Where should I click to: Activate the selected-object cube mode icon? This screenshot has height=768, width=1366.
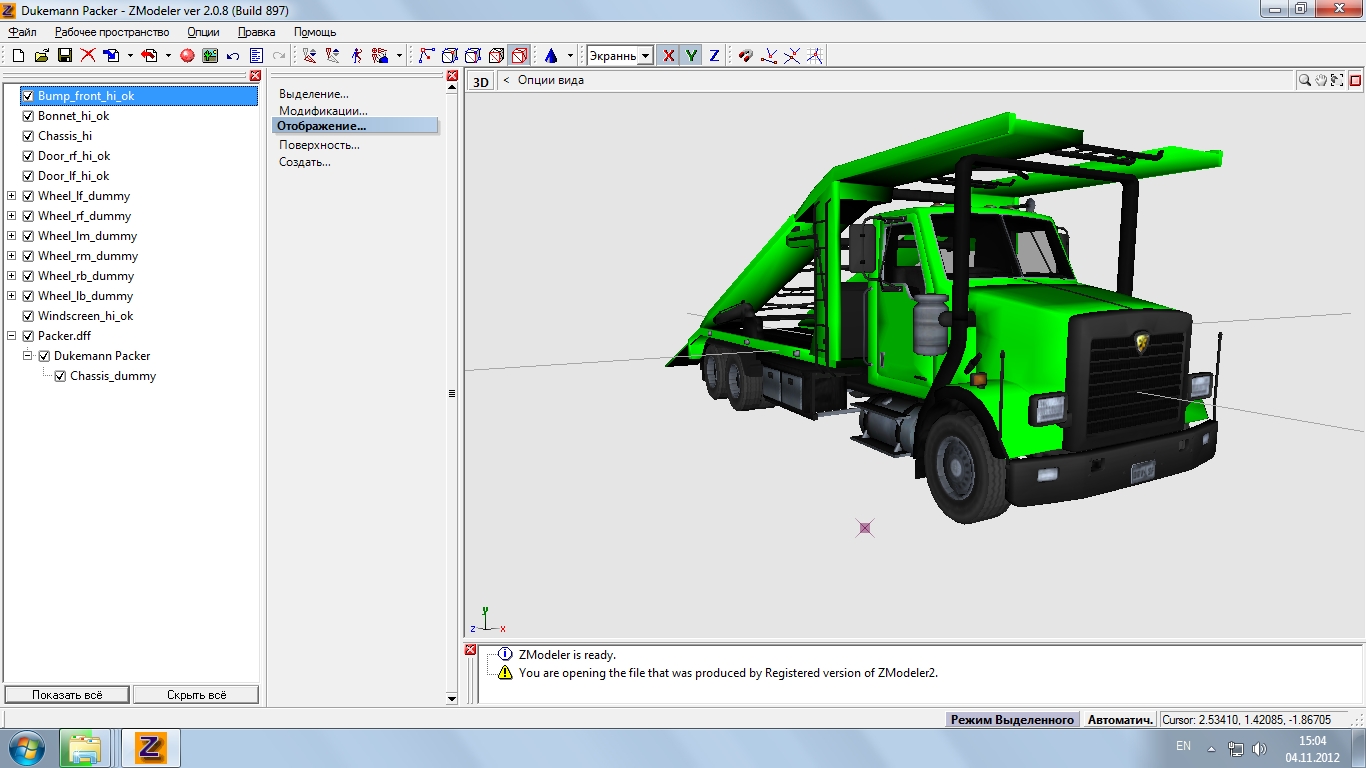point(519,56)
